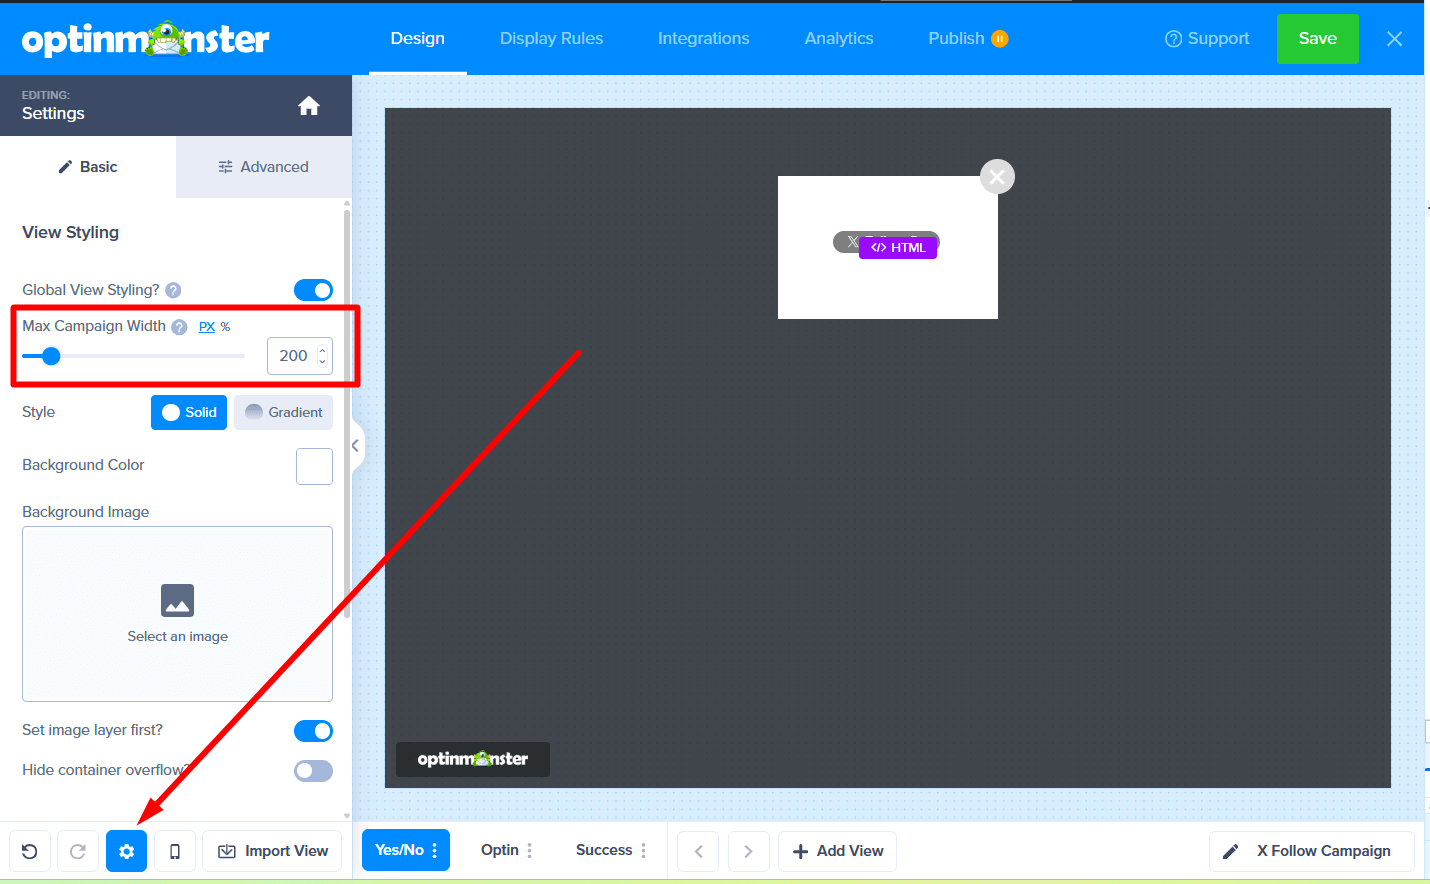Click the Global View Styling help icon
Viewport: 1430px width, 884px height.
(173, 290)
